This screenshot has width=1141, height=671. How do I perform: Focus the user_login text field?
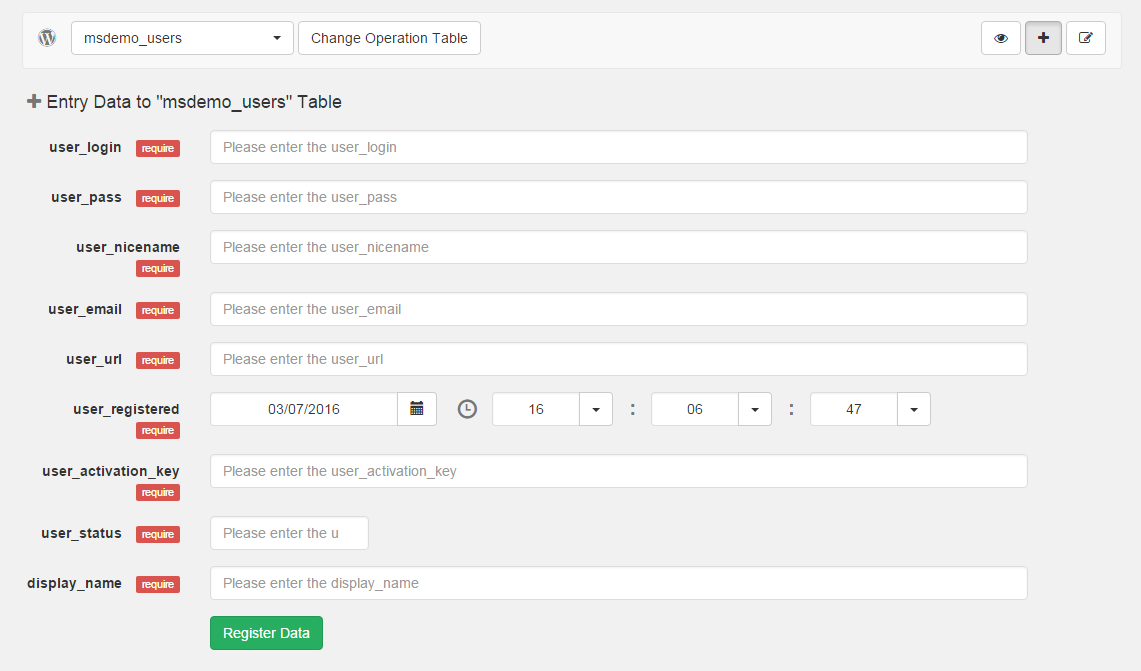tap(618, 147)
